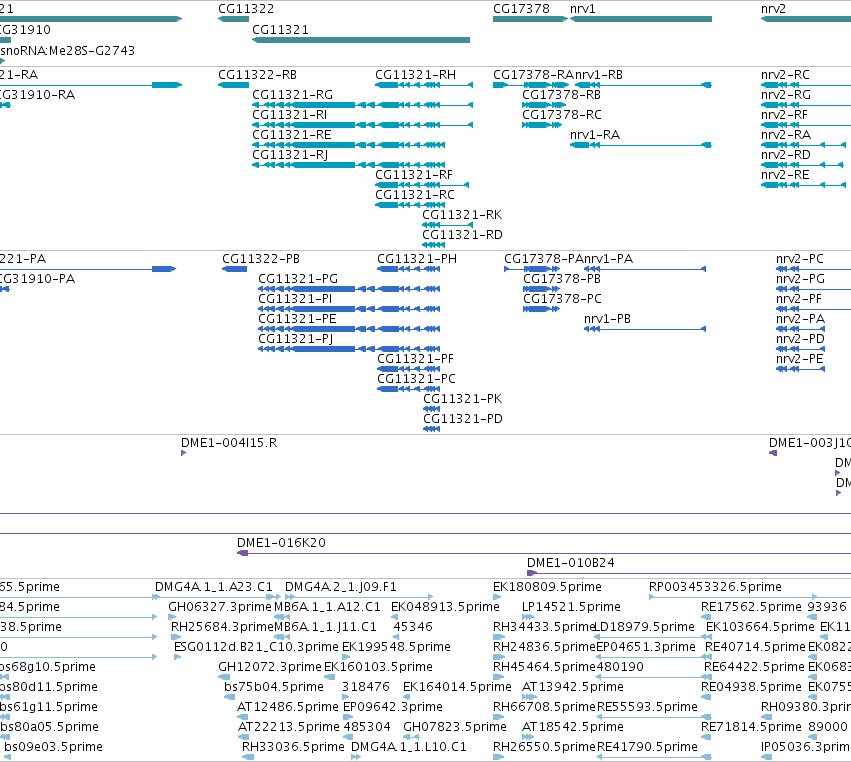Click protein nrv2-PE
Screen dimensions: 851x762
(x=799, y=359)
